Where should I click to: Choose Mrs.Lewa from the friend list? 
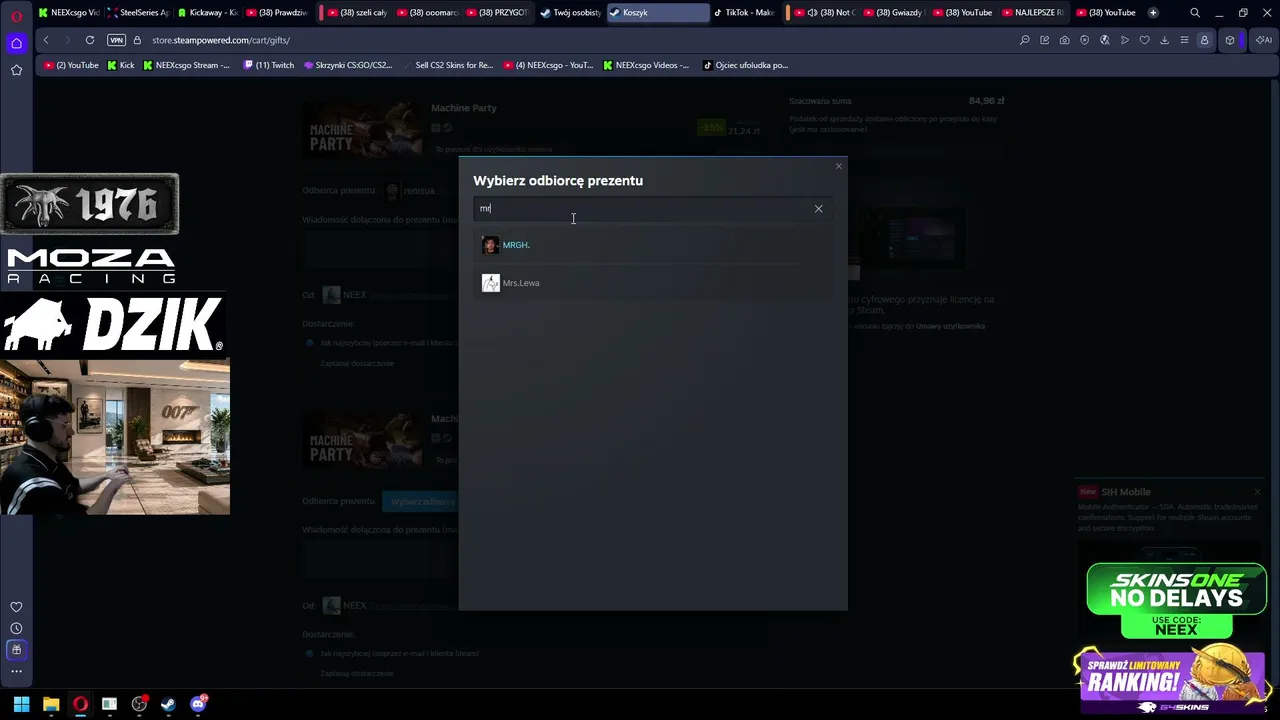652,283
